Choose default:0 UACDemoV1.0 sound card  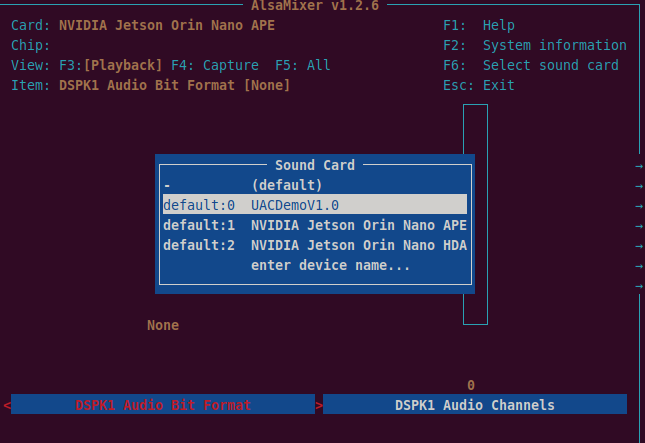pos(315,205)
